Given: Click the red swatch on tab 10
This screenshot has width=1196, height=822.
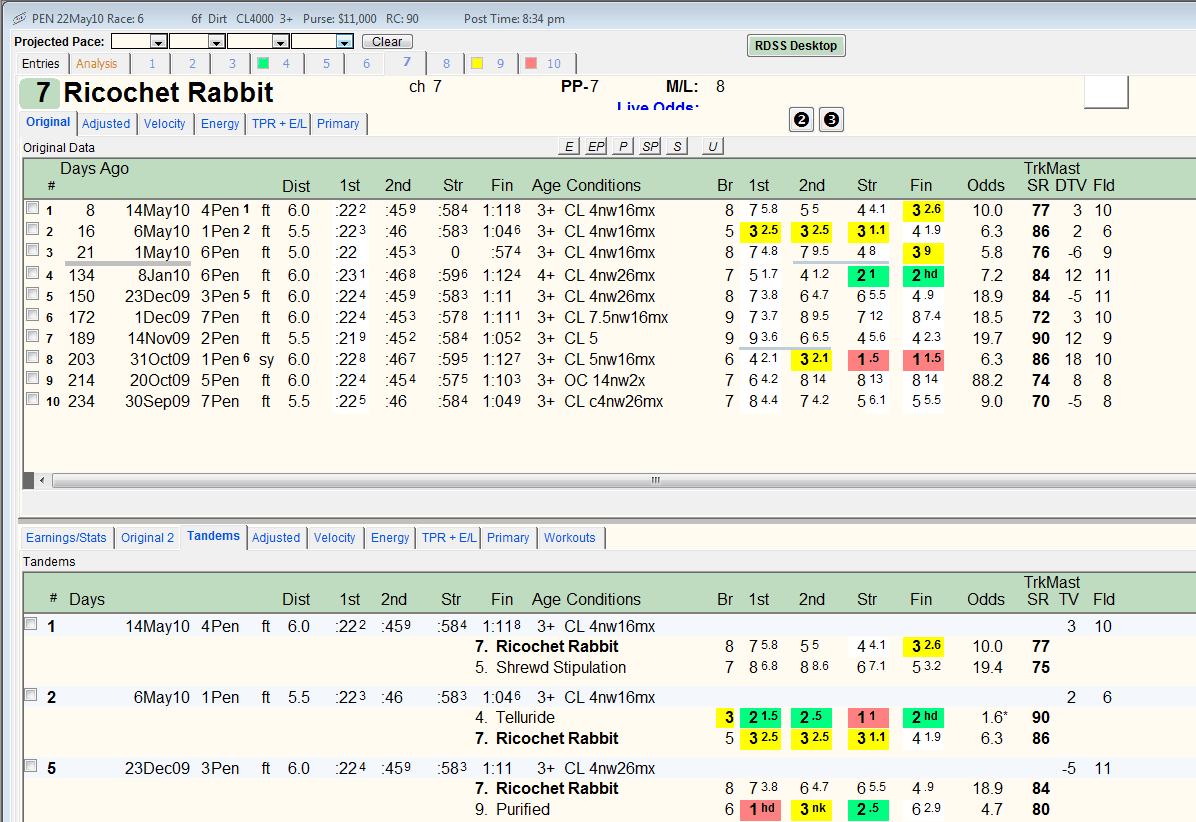Looking at the screenshot, I should click(532, 63).
